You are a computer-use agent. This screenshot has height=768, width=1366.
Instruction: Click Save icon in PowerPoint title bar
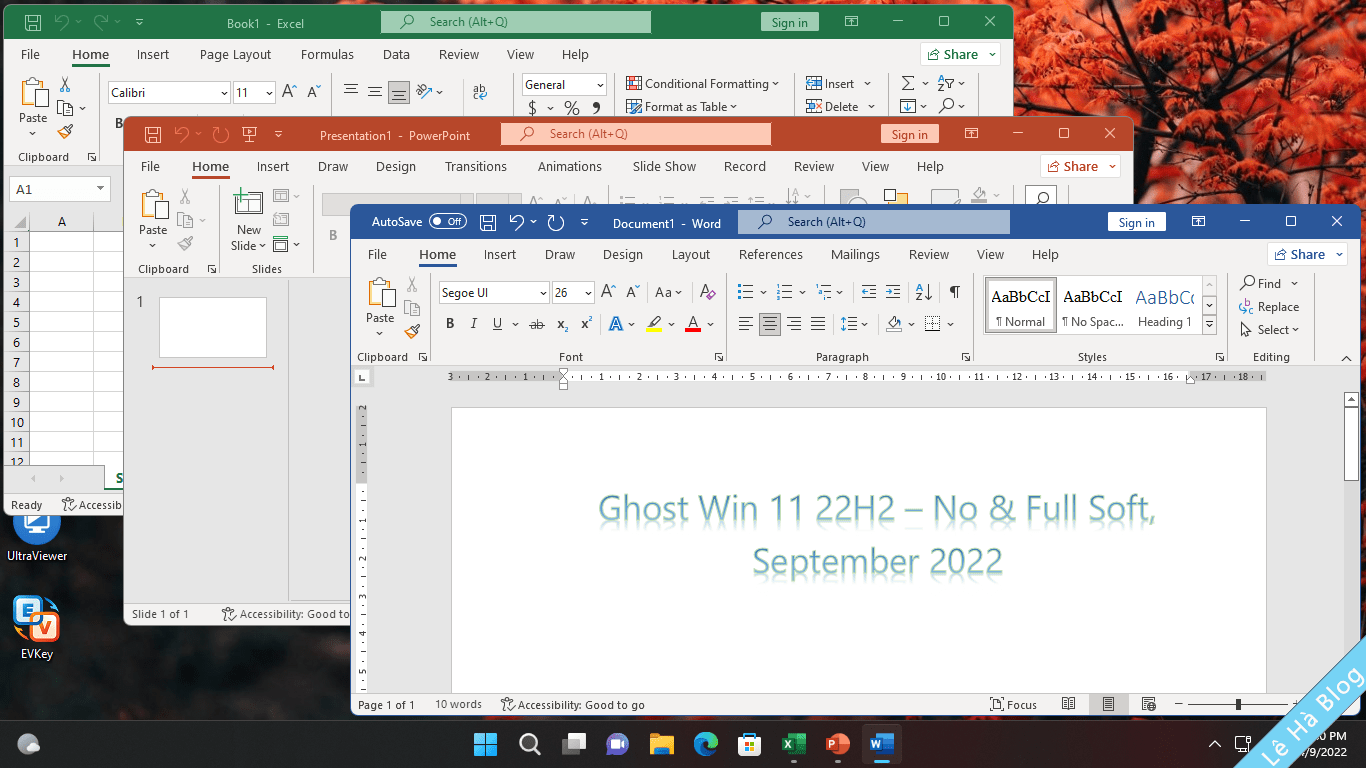(x=153, y=134)
